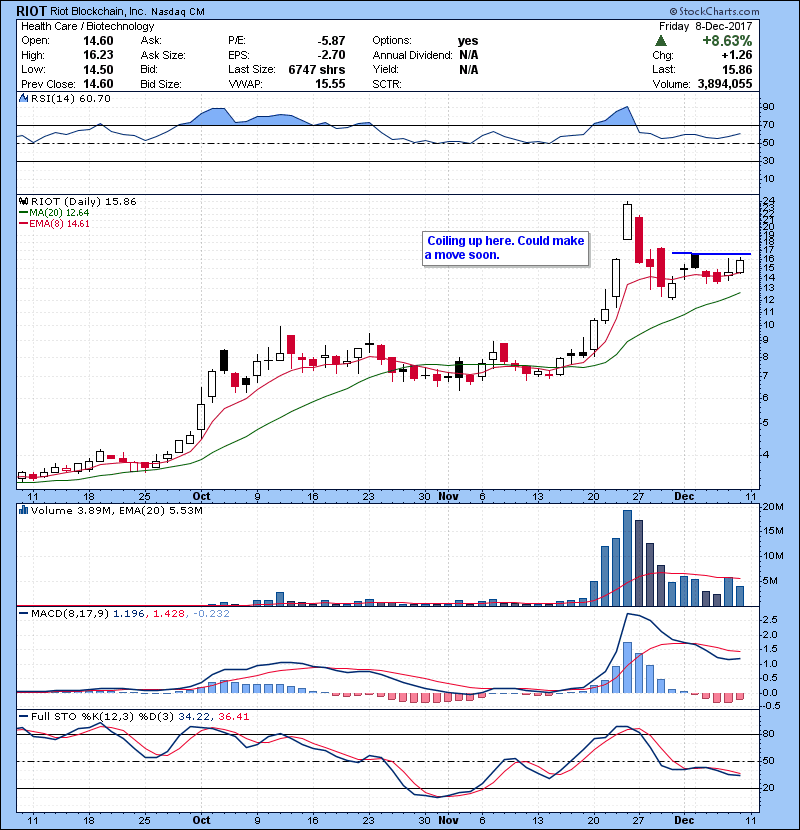Image resolution: width=800 pixels, height=830 pixels.
Task: Click the blue resistance line near 16.5
Action: click(x=711, y=254)
